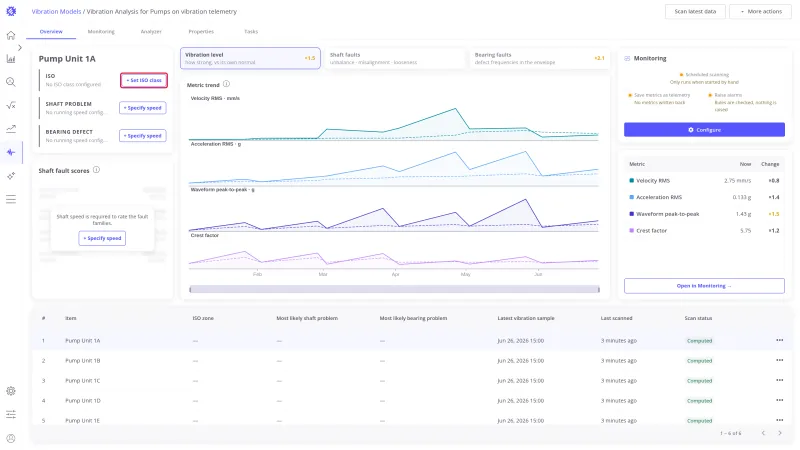Switch to the Analyzer tab

(151, 32)
